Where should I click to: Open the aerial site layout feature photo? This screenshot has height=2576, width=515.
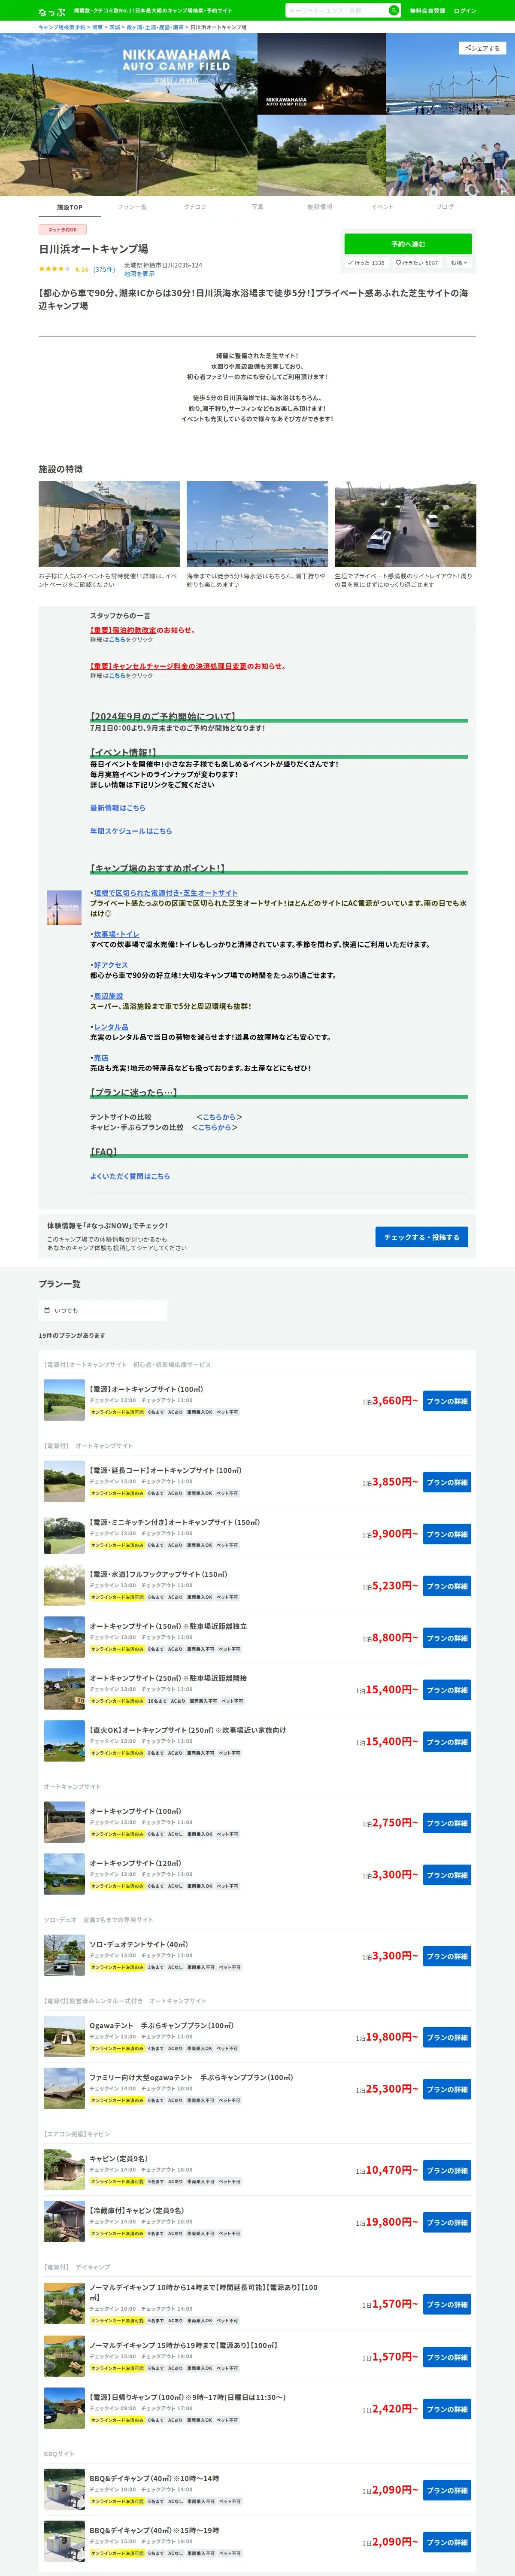[x=405, y=524]
